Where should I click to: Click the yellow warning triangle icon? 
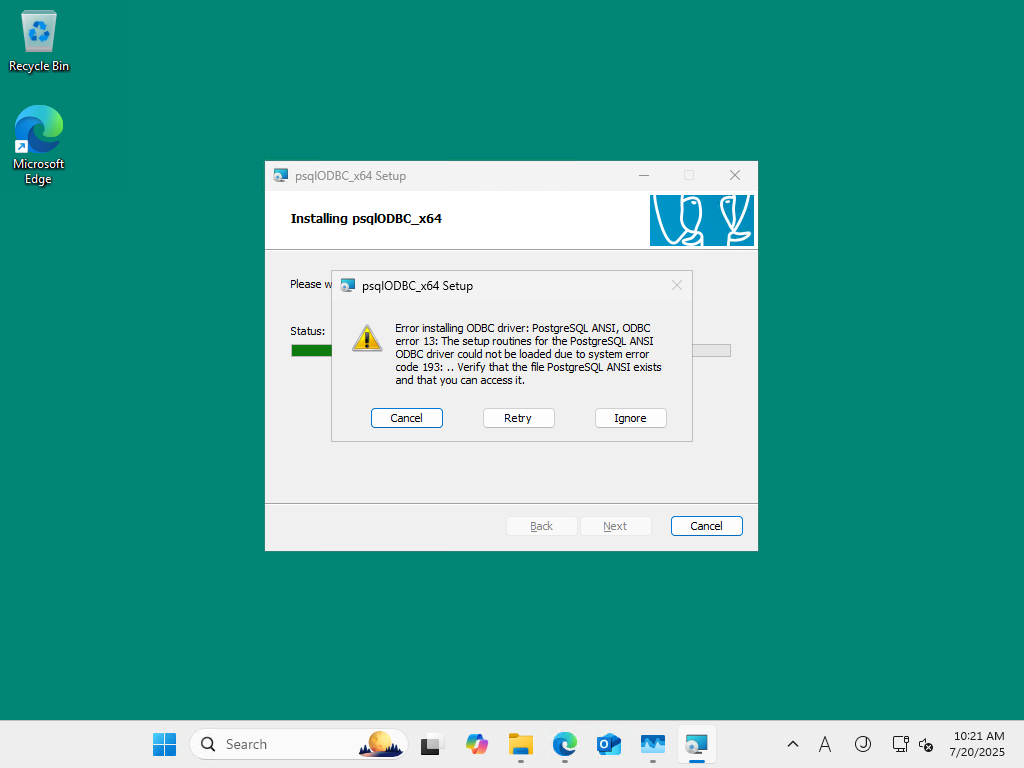click(x=367, y=338)
